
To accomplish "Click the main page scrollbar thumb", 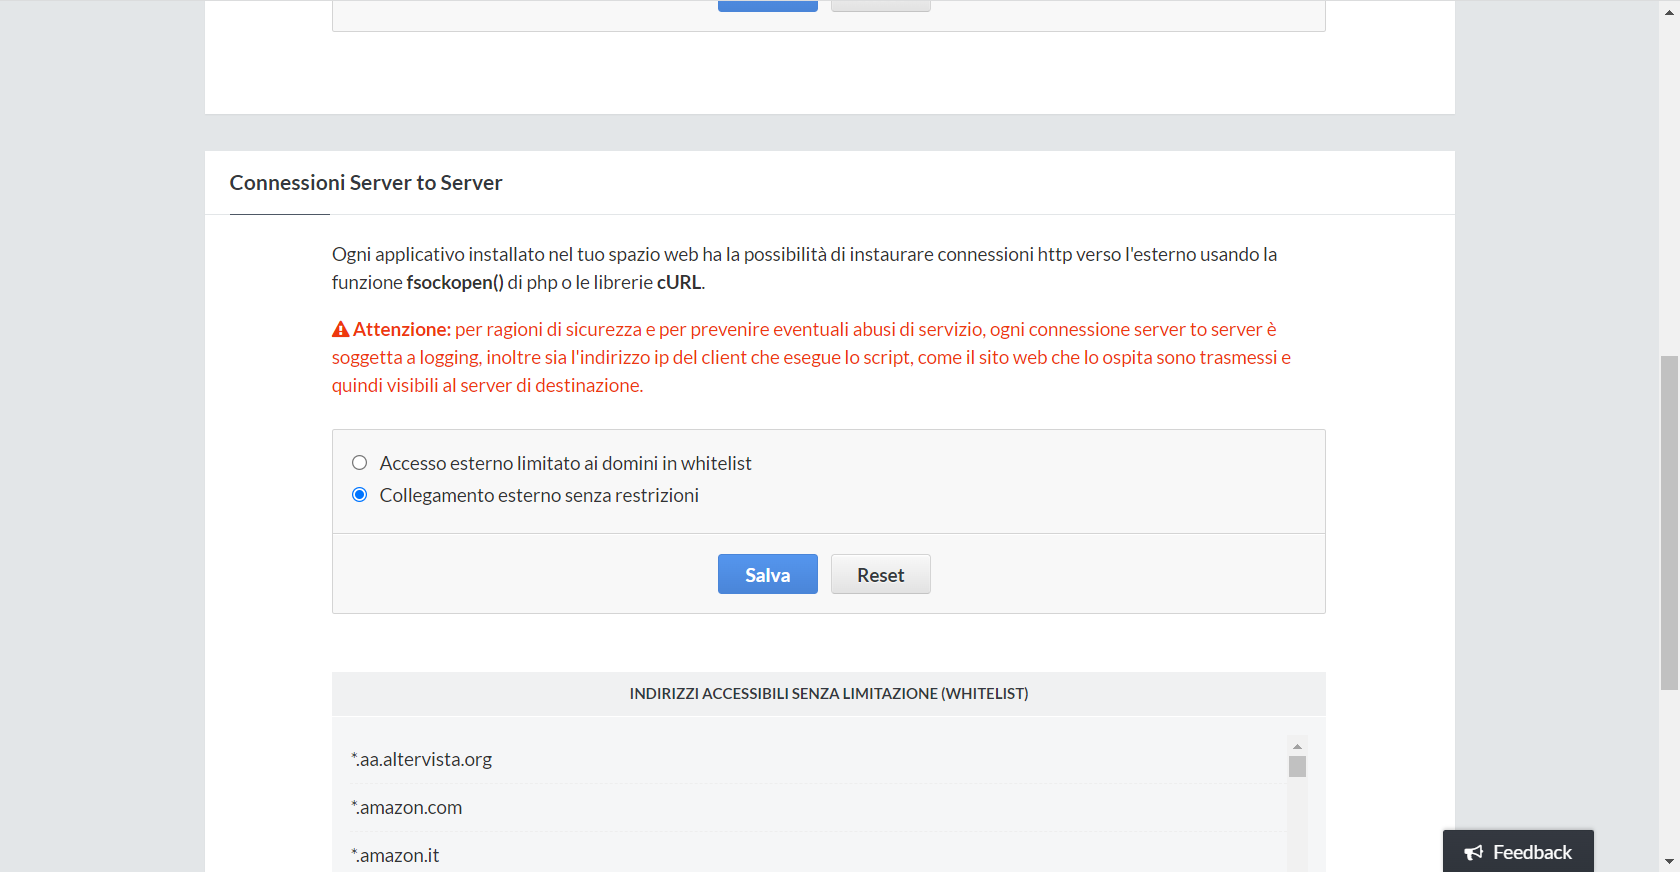I will click(1669, 520).
